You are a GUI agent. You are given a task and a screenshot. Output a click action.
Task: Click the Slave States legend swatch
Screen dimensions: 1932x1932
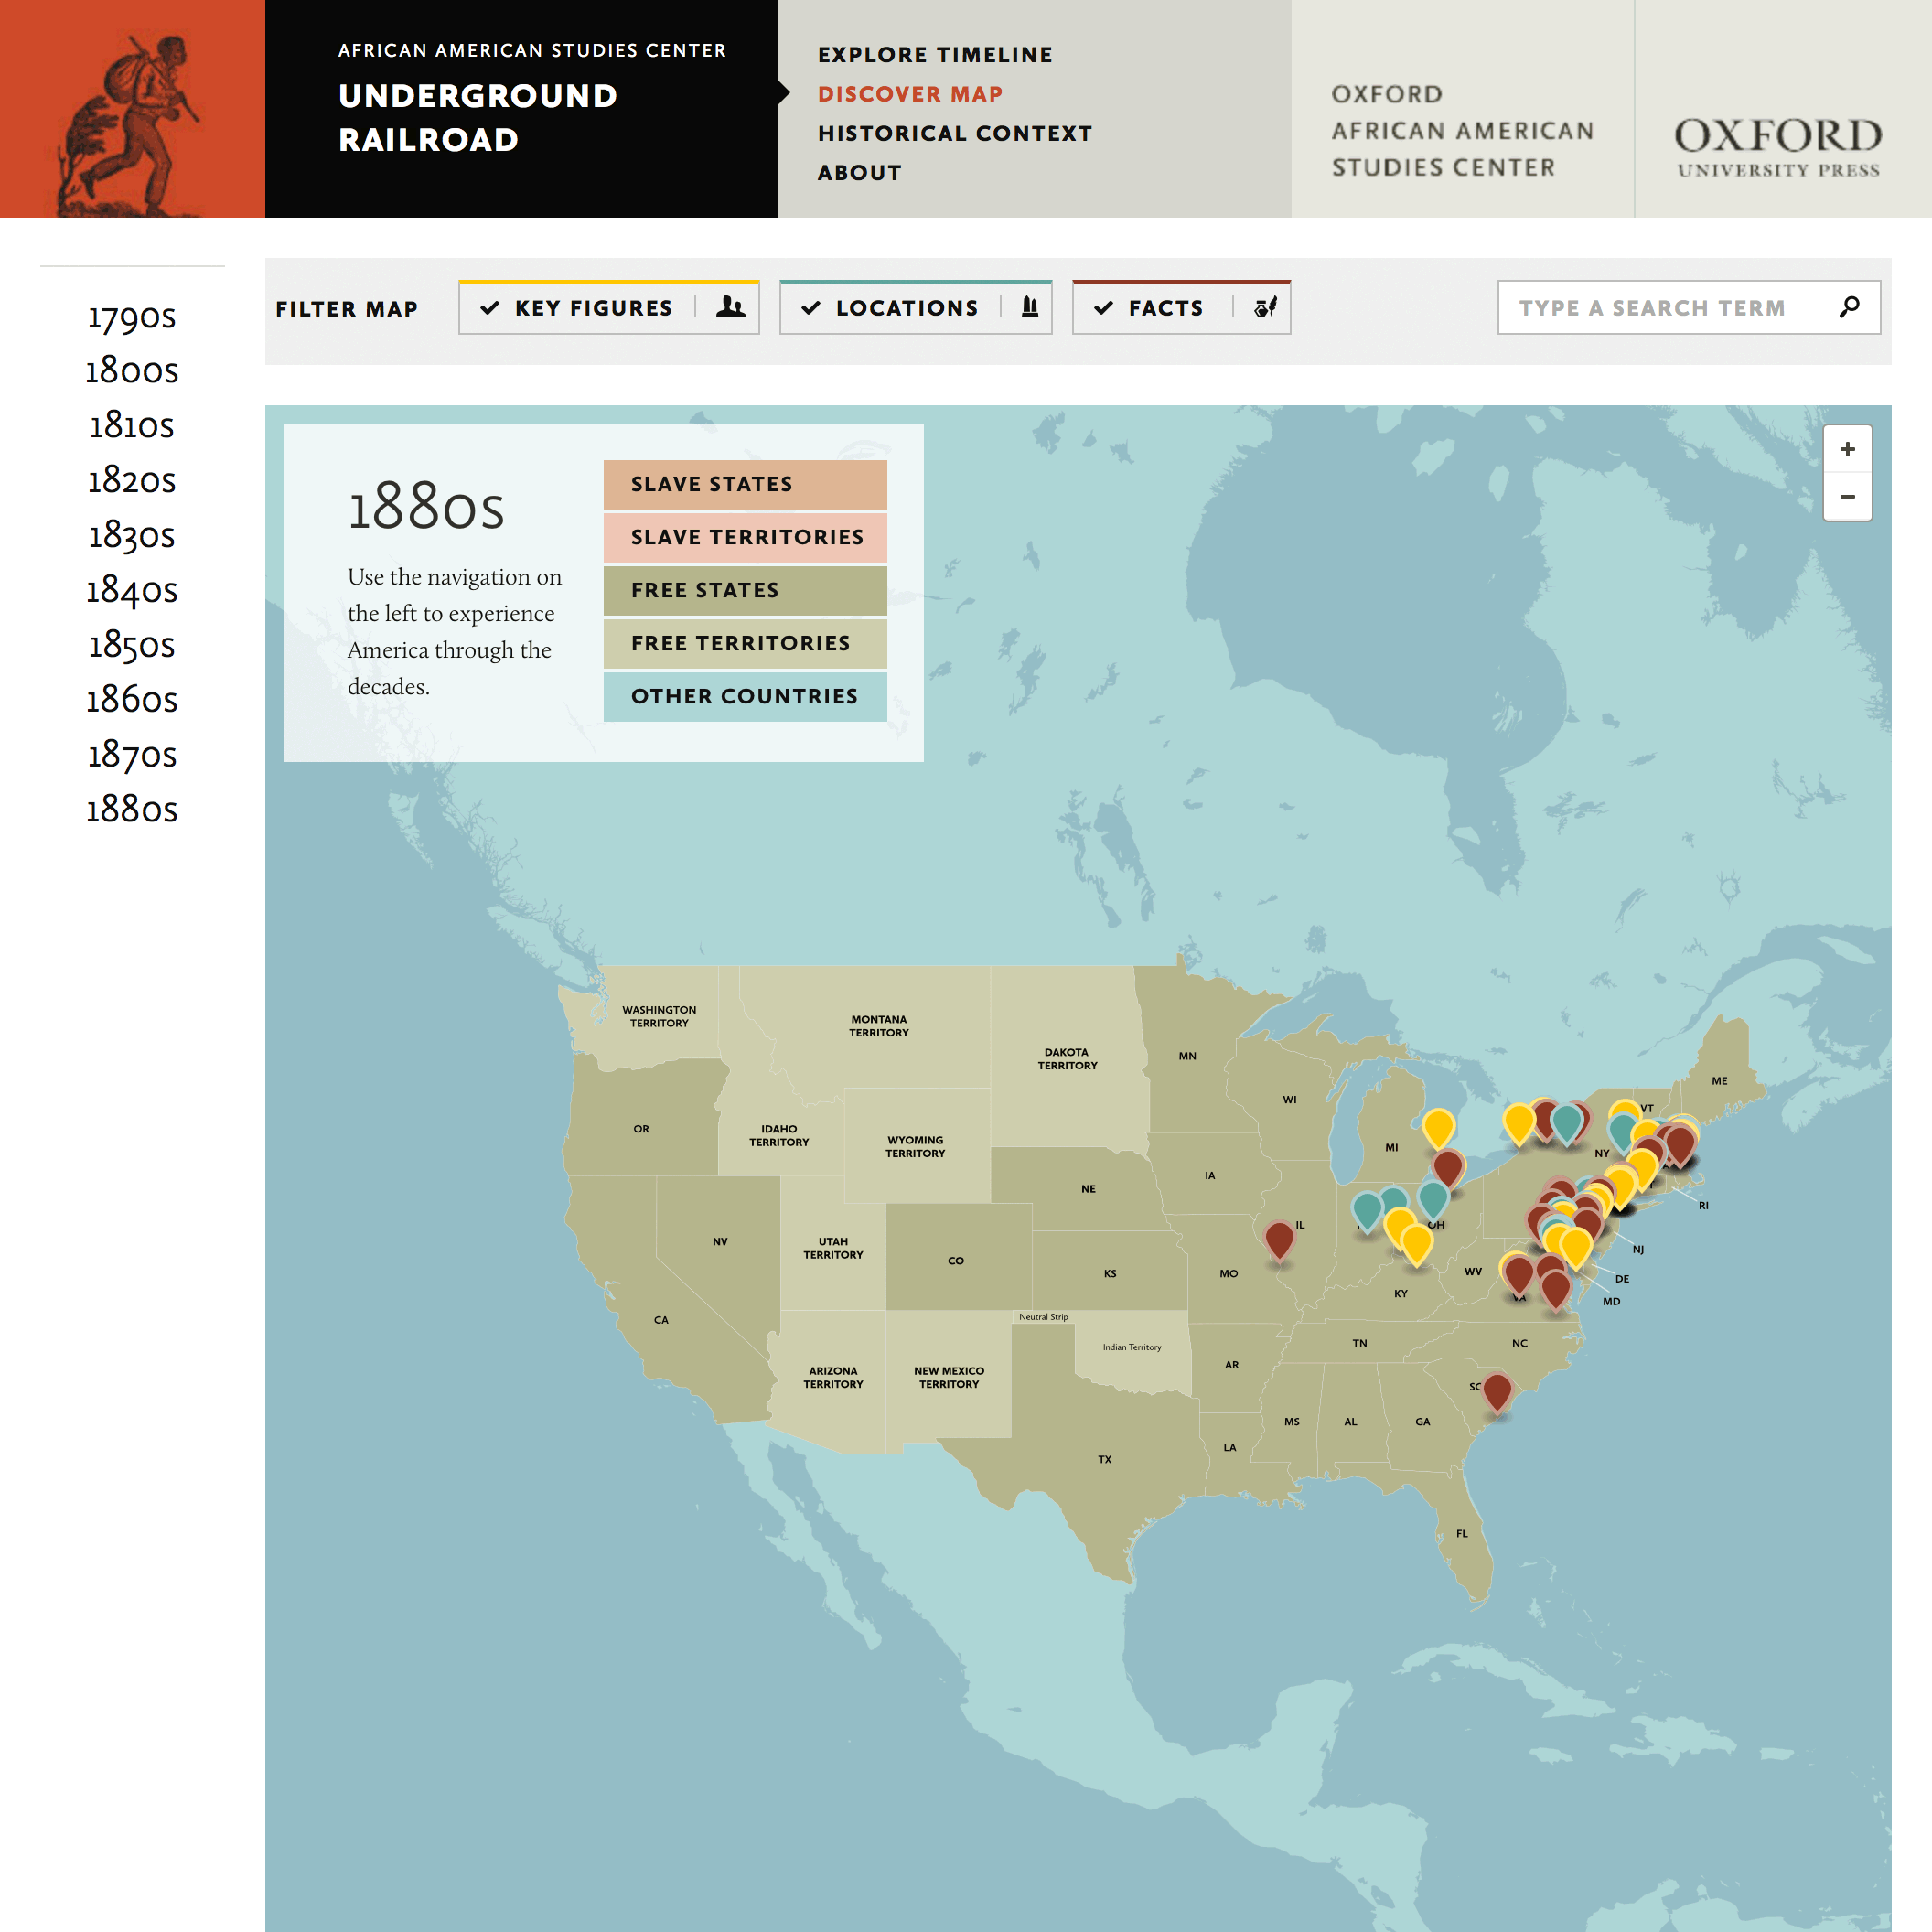745,484
